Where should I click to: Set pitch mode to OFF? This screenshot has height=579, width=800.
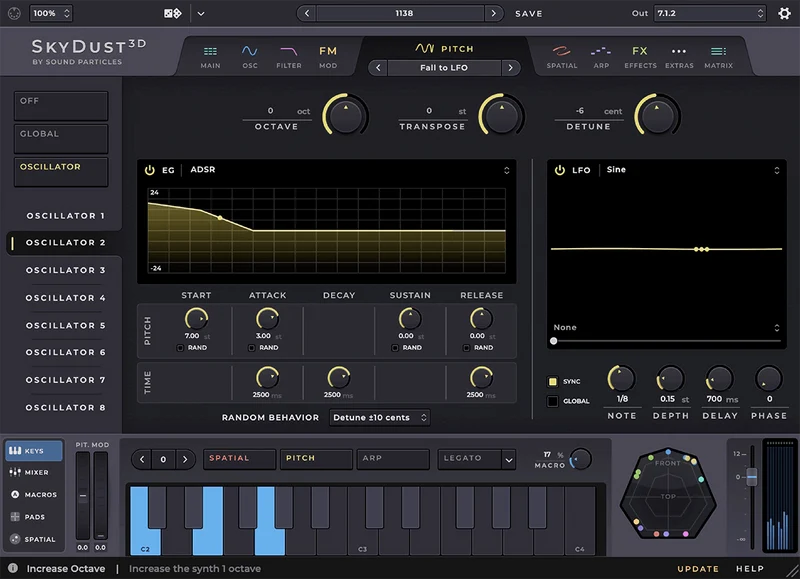[61, 106]
